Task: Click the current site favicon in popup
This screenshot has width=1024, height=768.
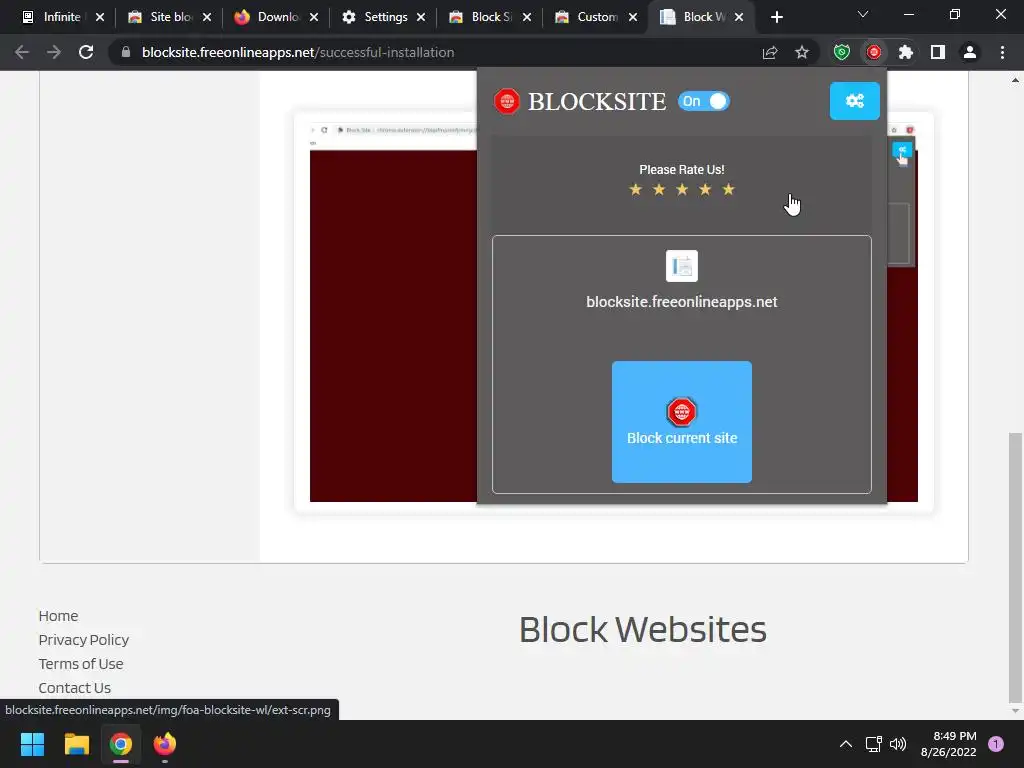Action: [x=682, y=266]
